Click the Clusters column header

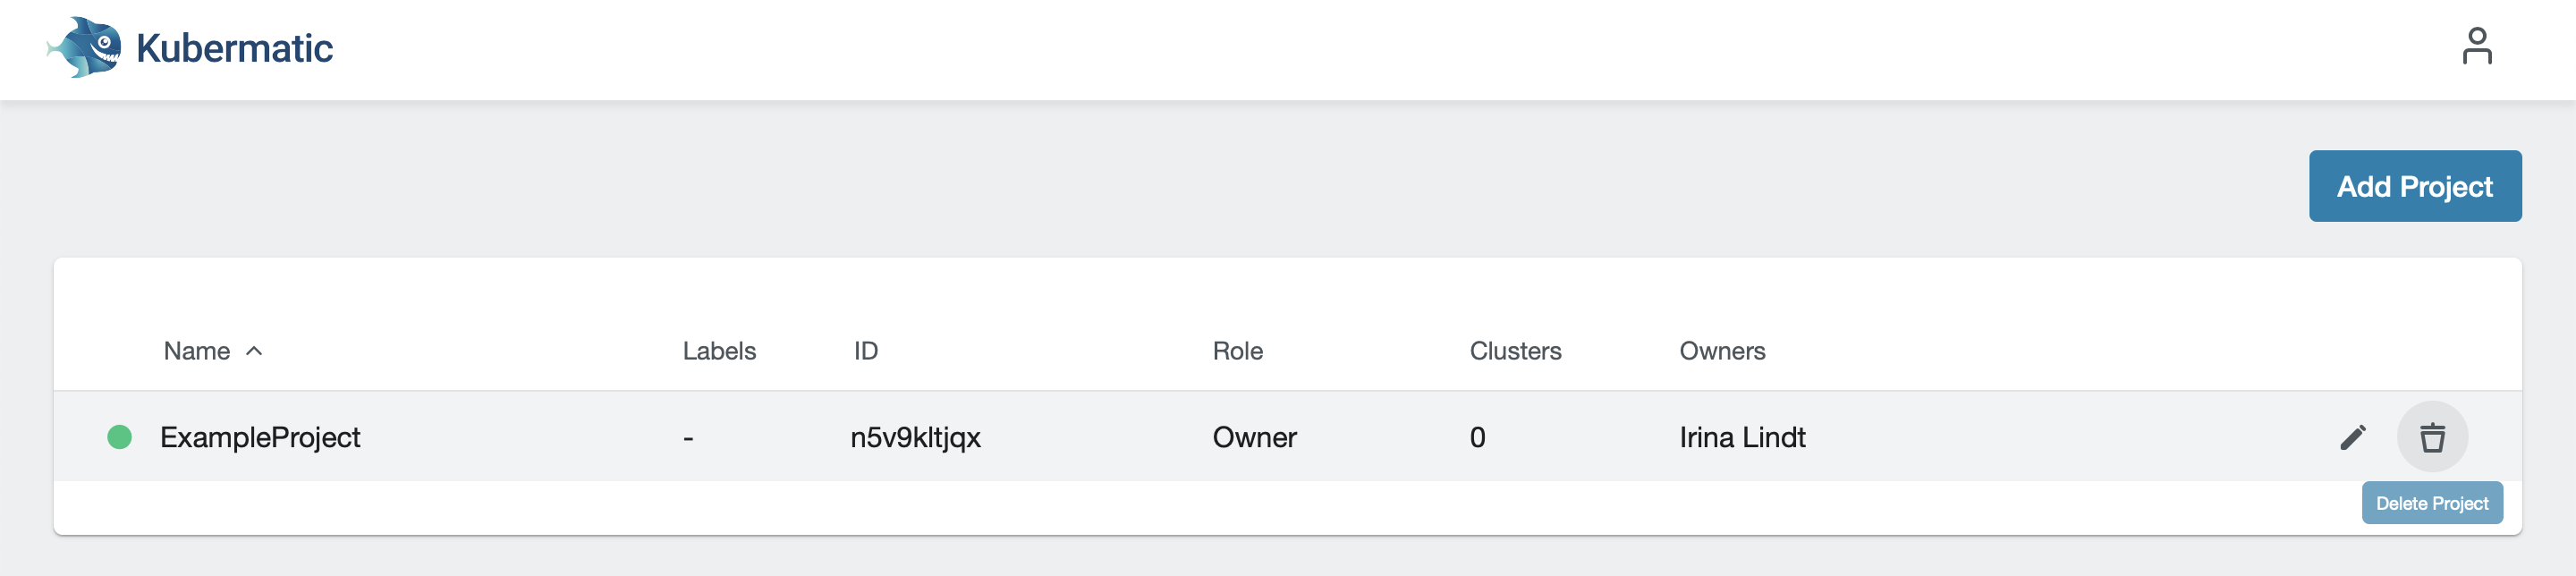pos(1515,351)
